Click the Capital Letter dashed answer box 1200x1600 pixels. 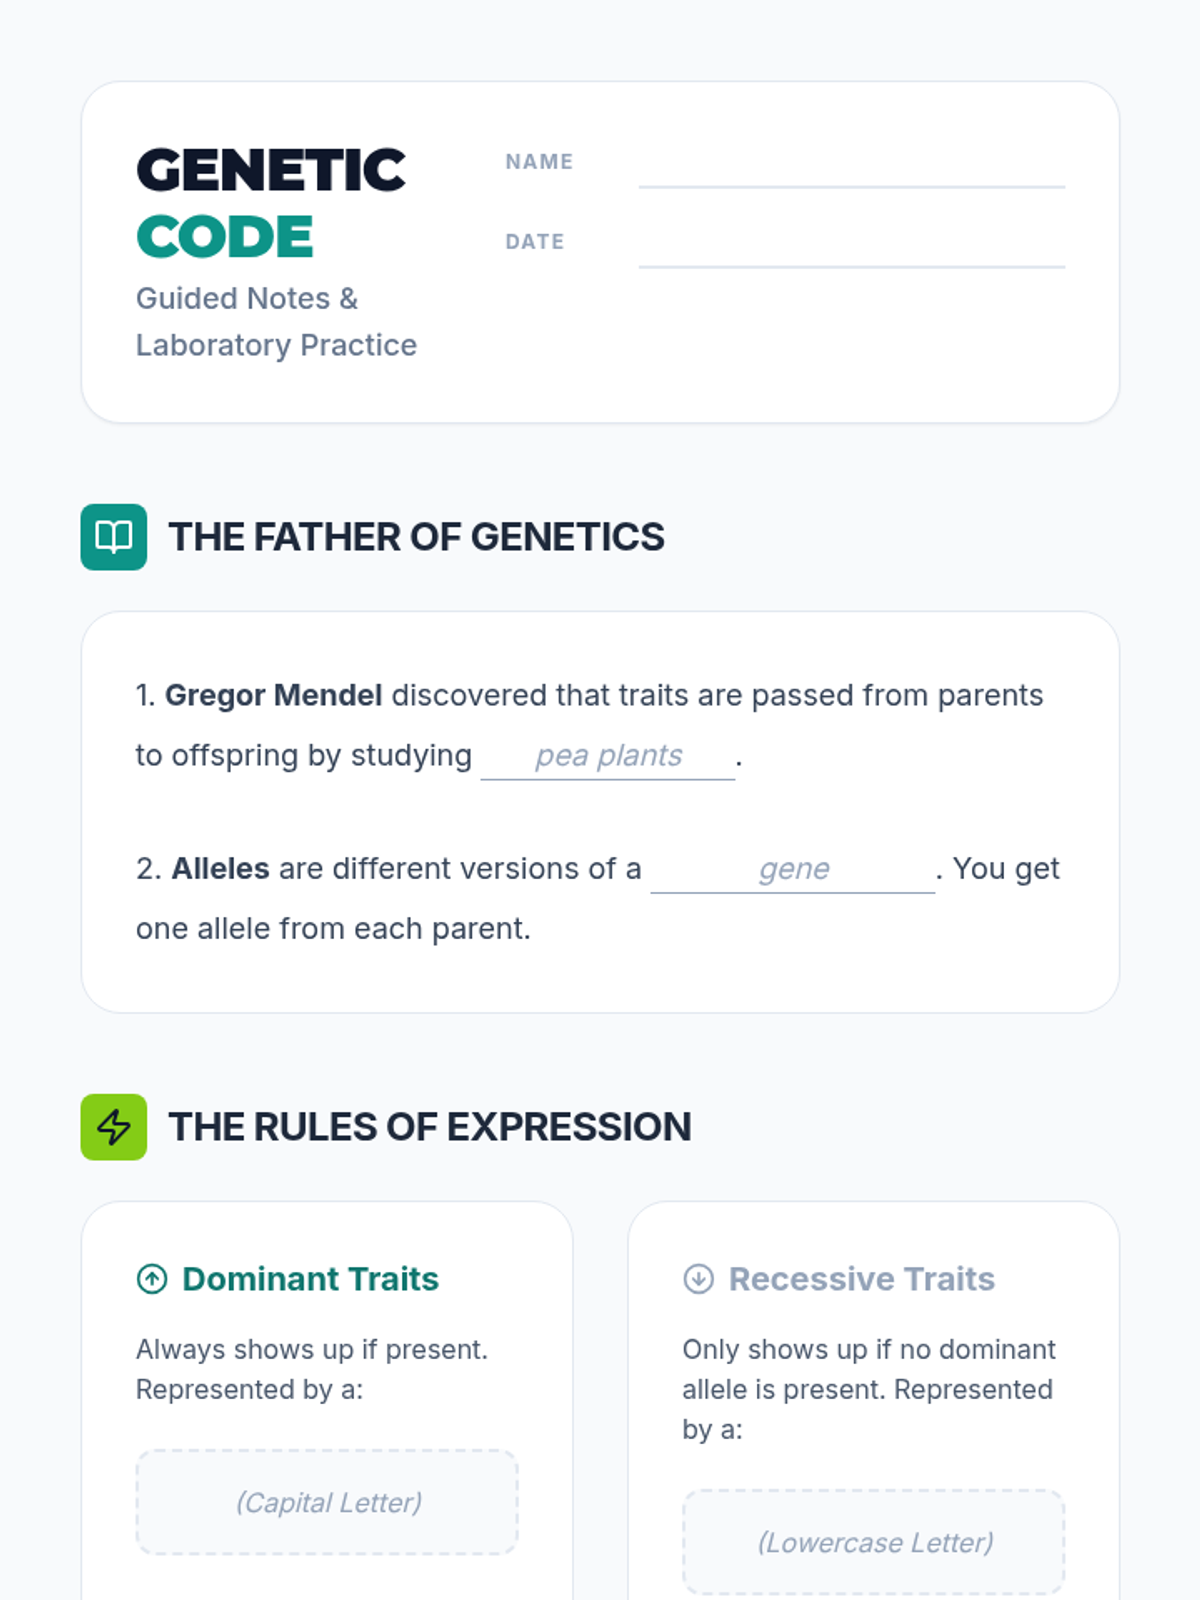(x=327, y=1502)
